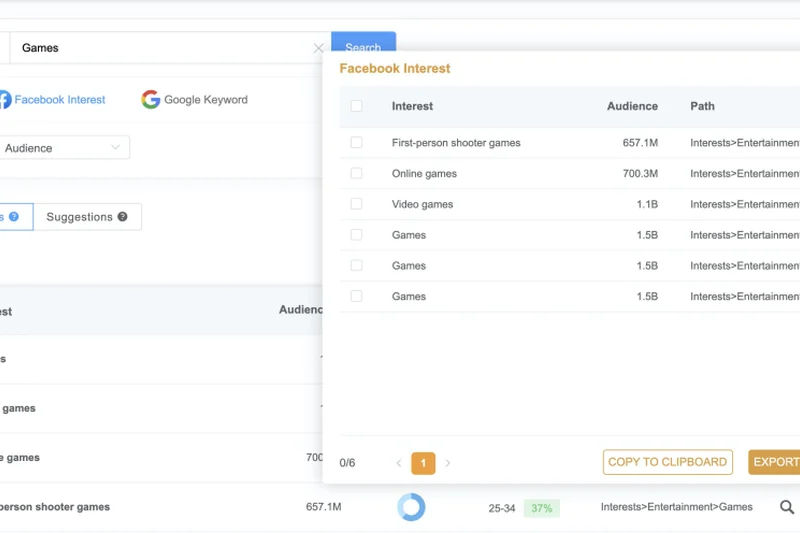Viewport: 800px width, 533px height.
Task: Click the blue help icon beside Suggestions tab
Action: coord(14,216)
